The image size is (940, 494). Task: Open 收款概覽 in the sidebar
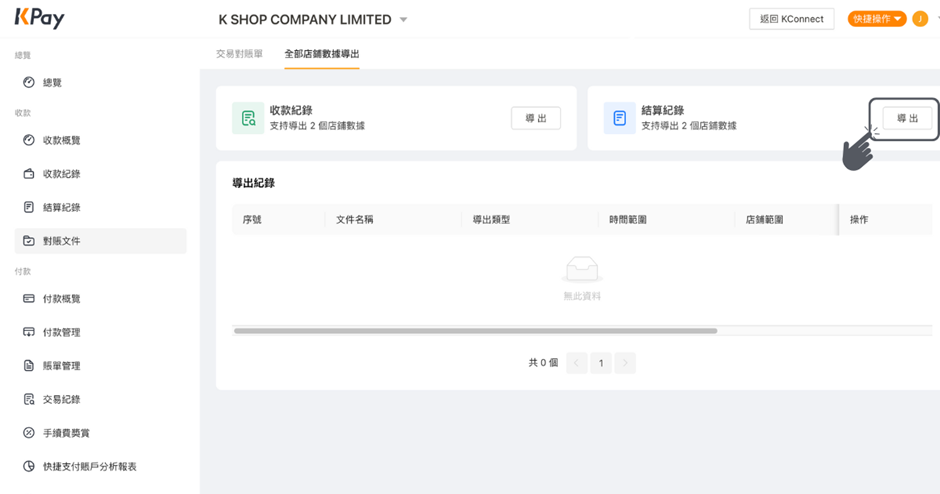pos(101,140)
